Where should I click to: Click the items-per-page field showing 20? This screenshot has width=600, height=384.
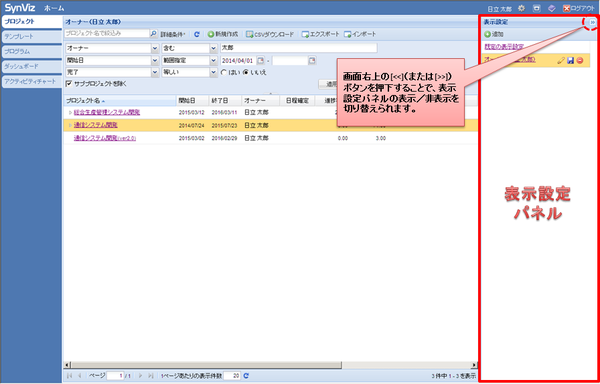[232, 376]
